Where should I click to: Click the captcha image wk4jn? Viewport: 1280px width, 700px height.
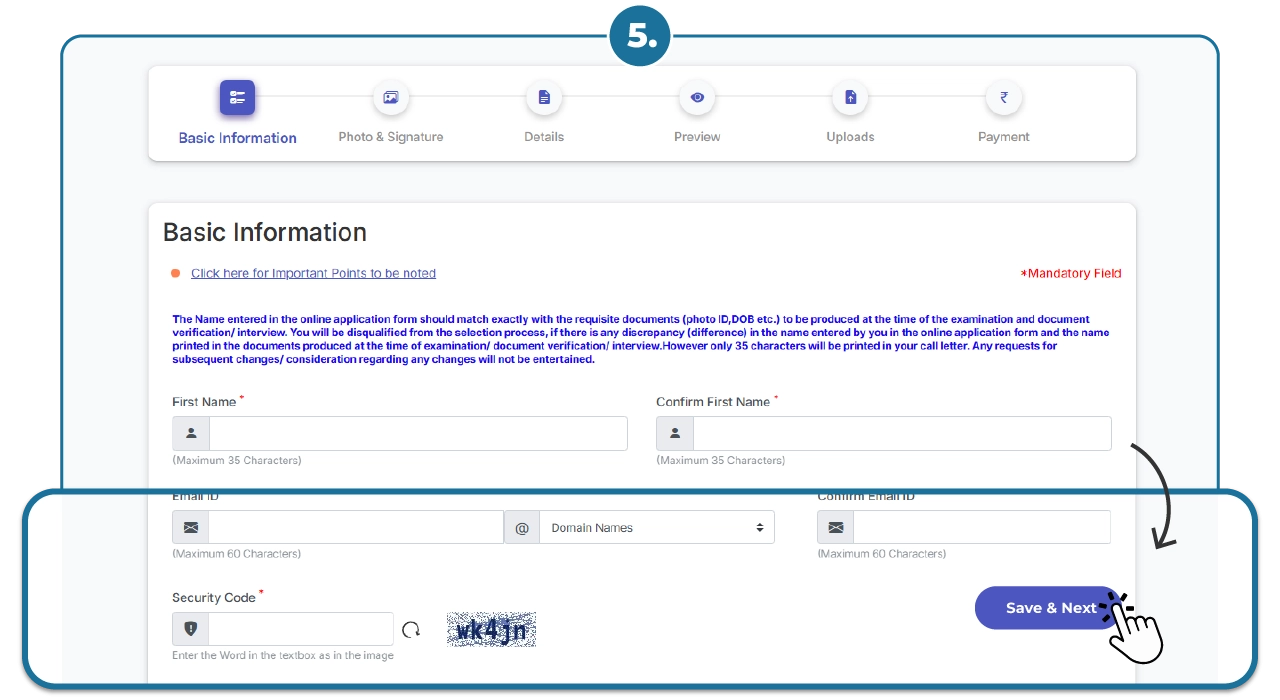pos(491,630)
